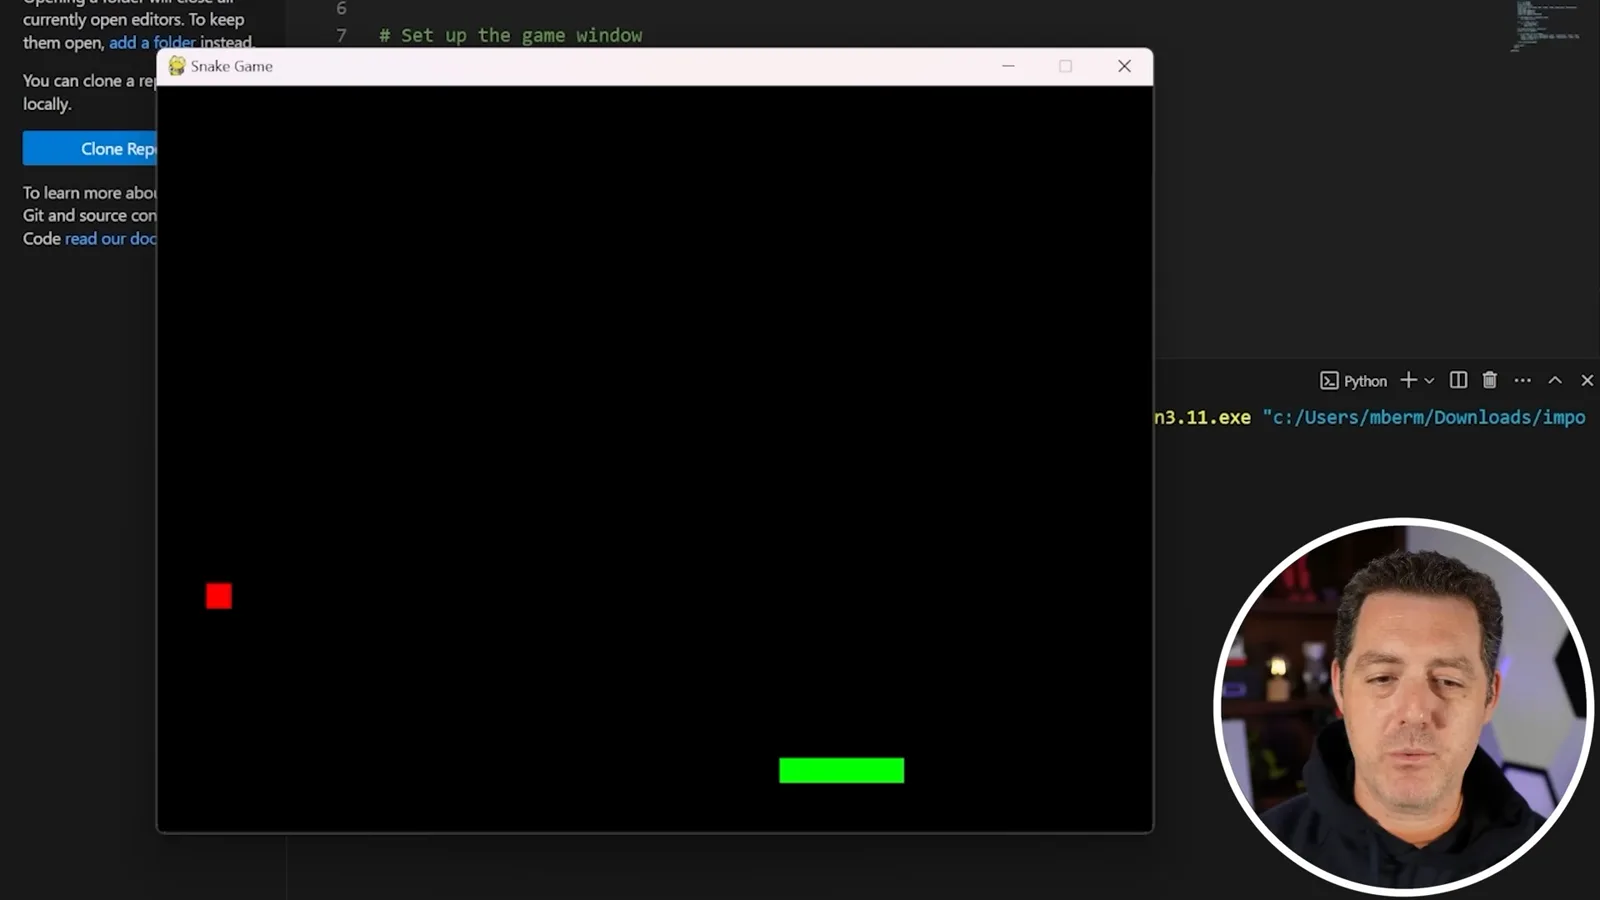Minimize the Snake Game window
Screen dimensions: 1600x900
pyautogui.click(x=1008, y=66)
